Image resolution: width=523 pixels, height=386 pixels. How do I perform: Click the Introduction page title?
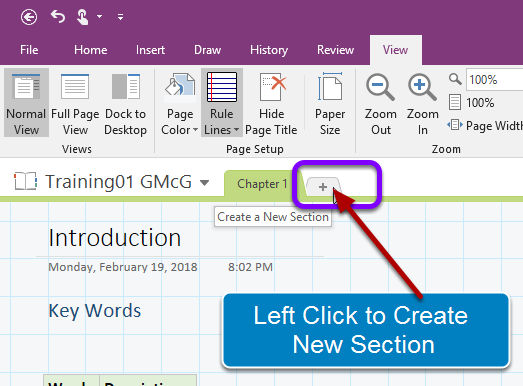pos(115,238)
